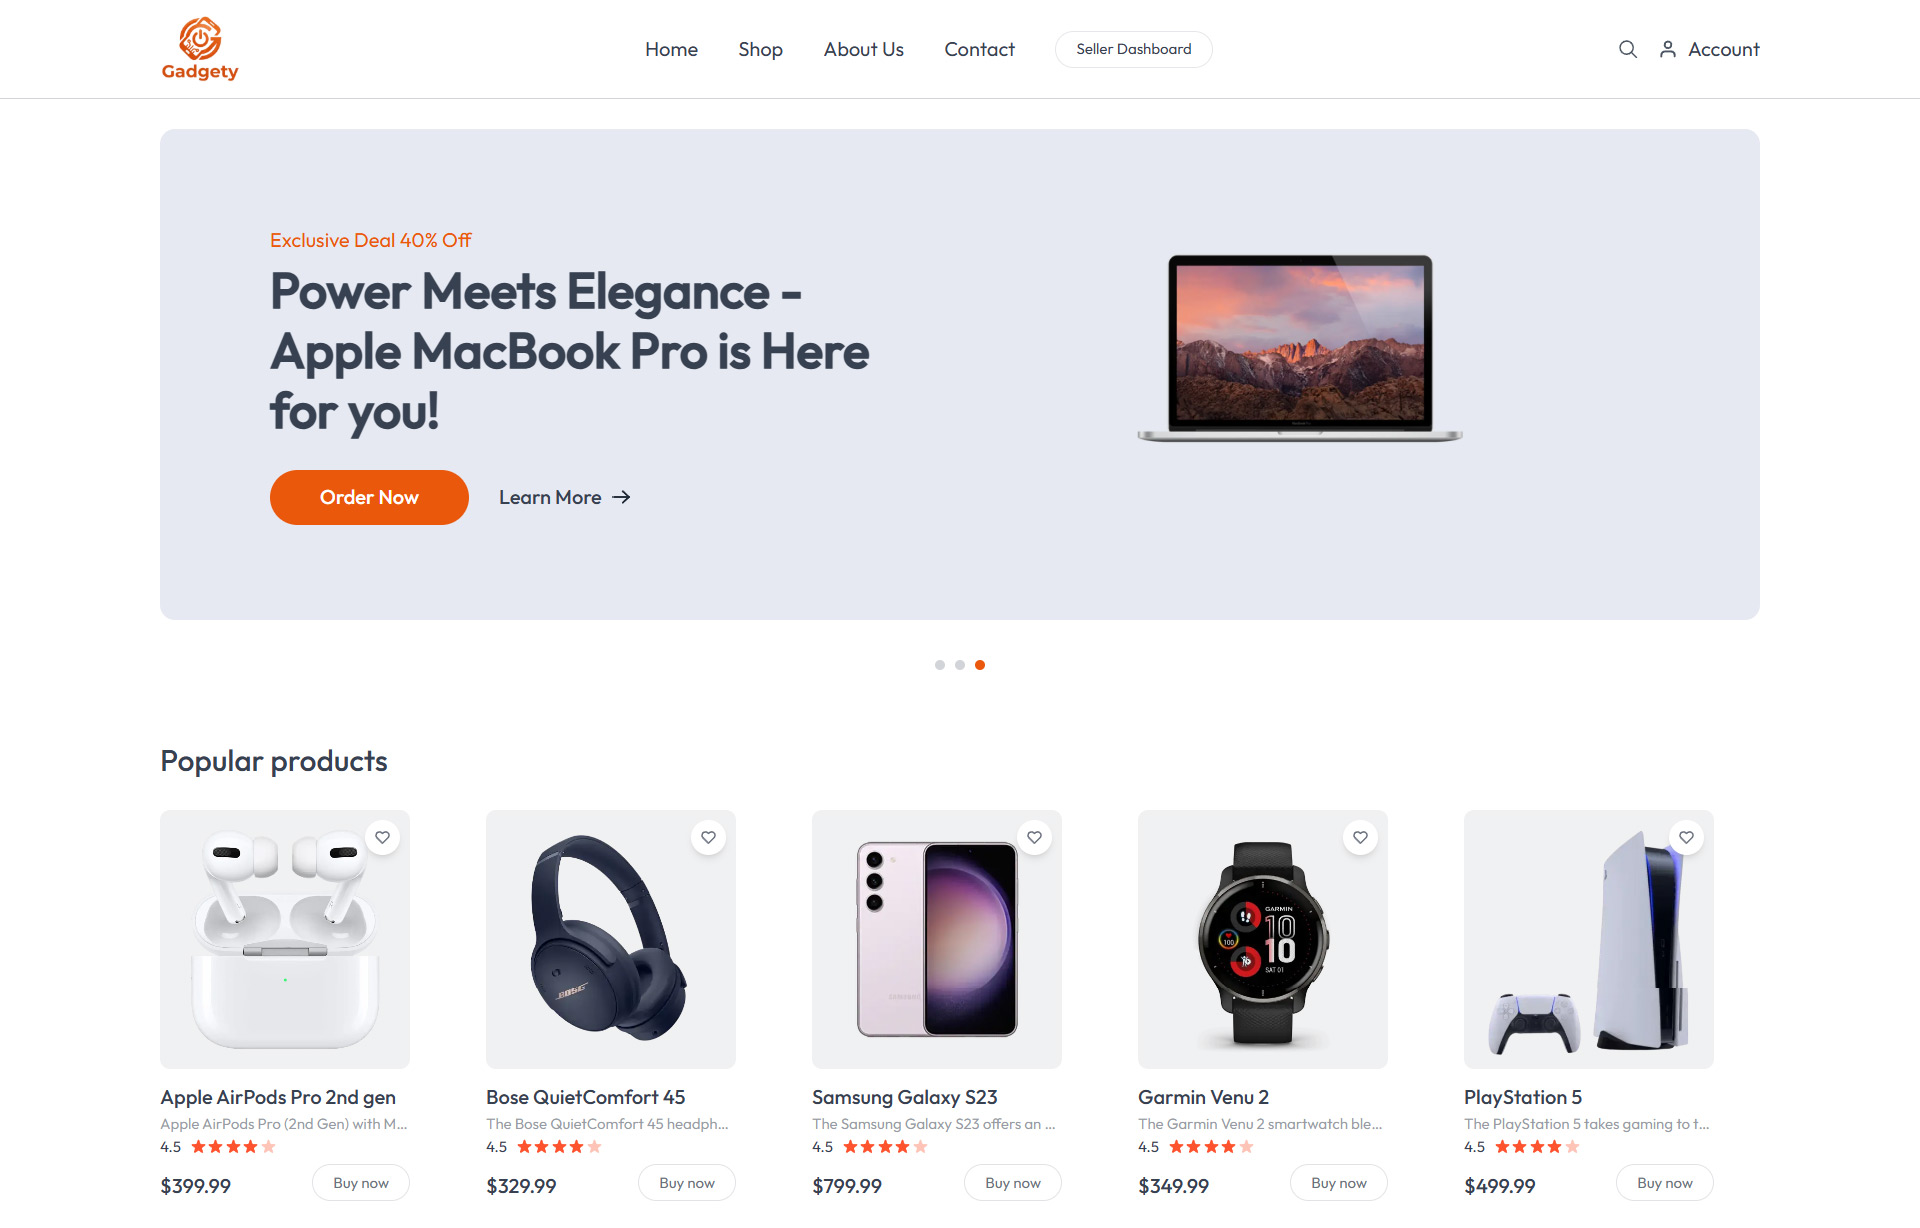This screenshot has width=1920, height=1228.
Task: Click the Learn More arrow icon
Action: click(x=621, y=497)
